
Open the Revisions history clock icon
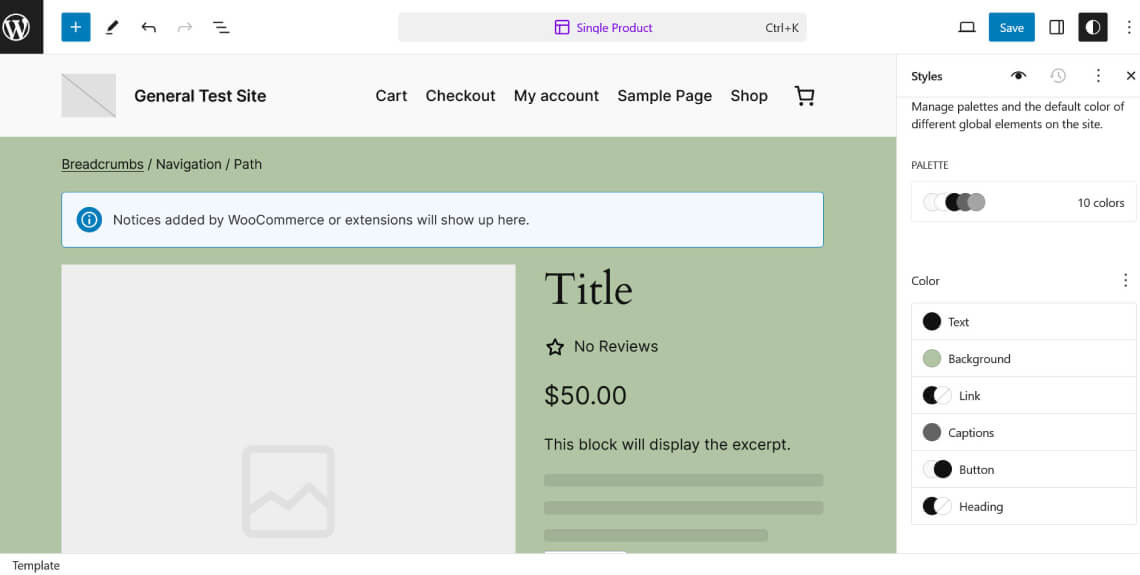point(1058,76)
